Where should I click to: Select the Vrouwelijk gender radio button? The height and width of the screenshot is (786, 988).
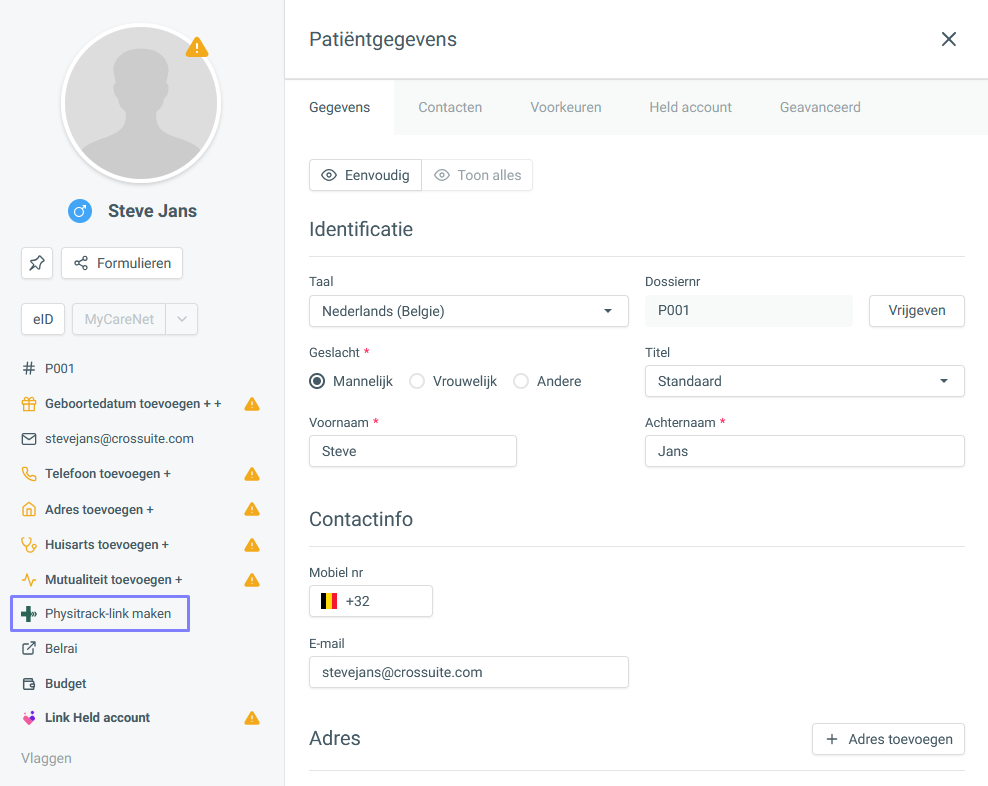click(x=417, y=381)
